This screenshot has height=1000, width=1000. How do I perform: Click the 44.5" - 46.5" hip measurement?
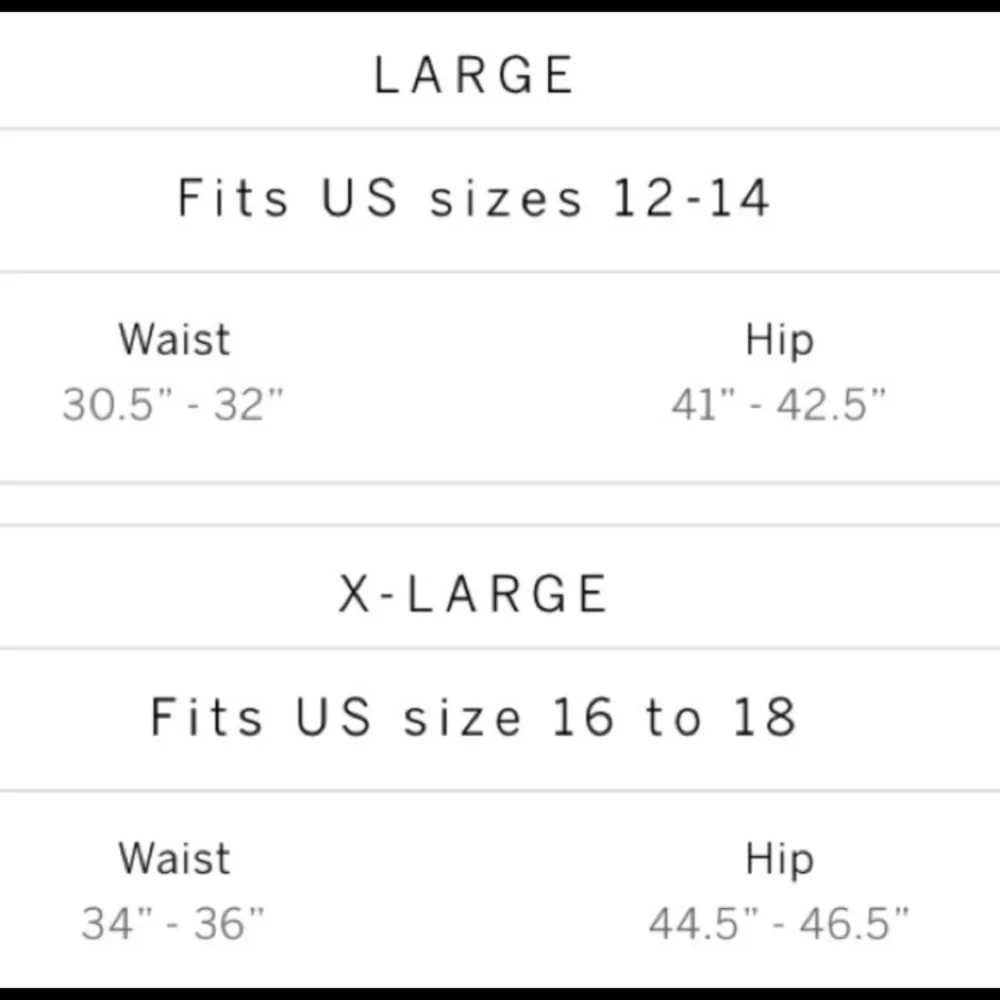(779, 923)
